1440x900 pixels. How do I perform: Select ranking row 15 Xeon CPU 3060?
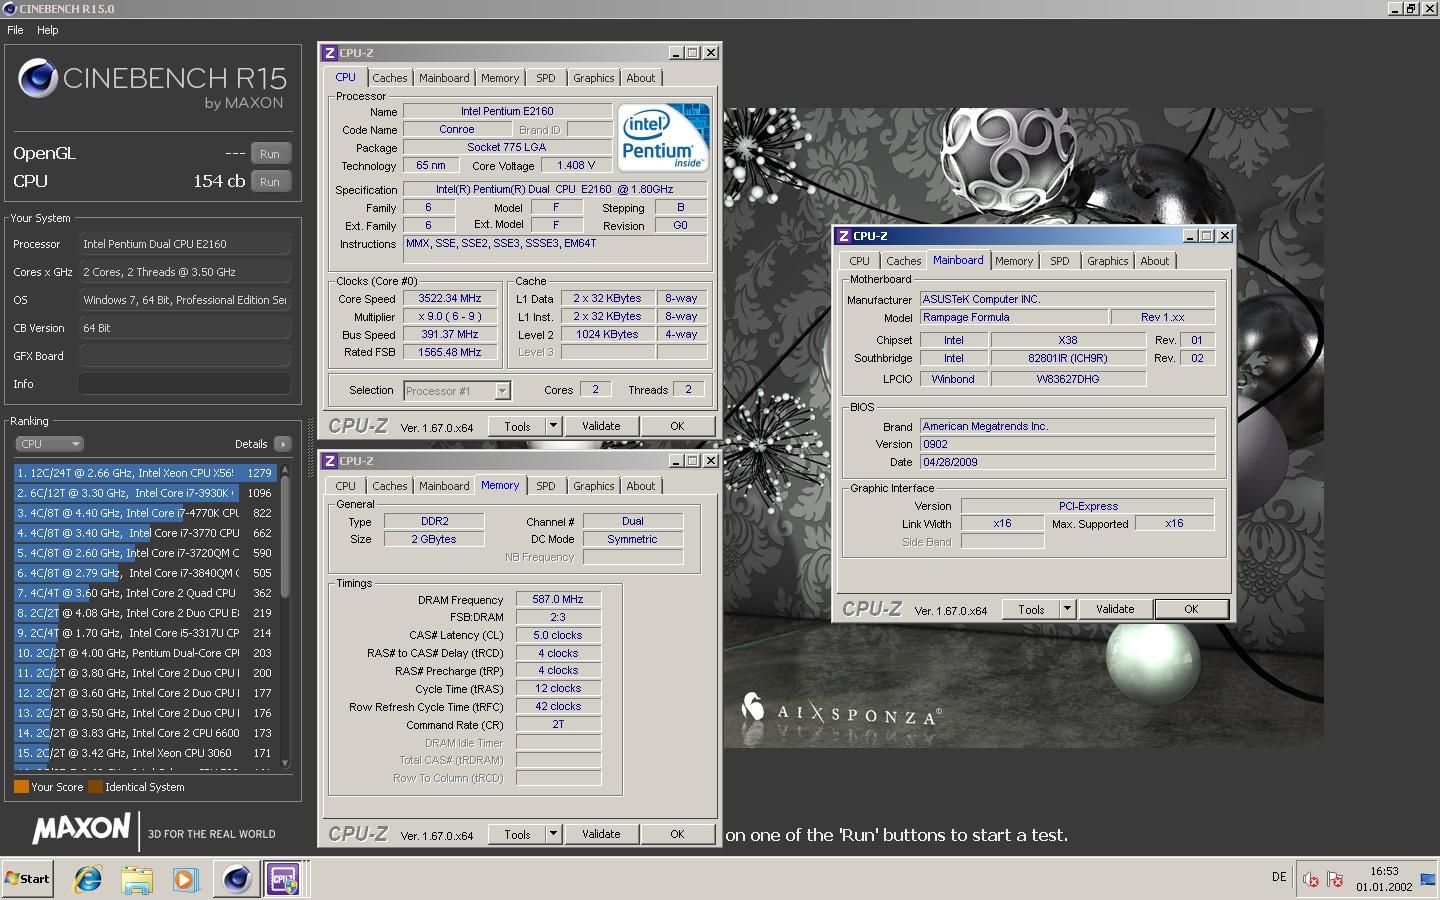pyautogui.click(x=146, y=753)
